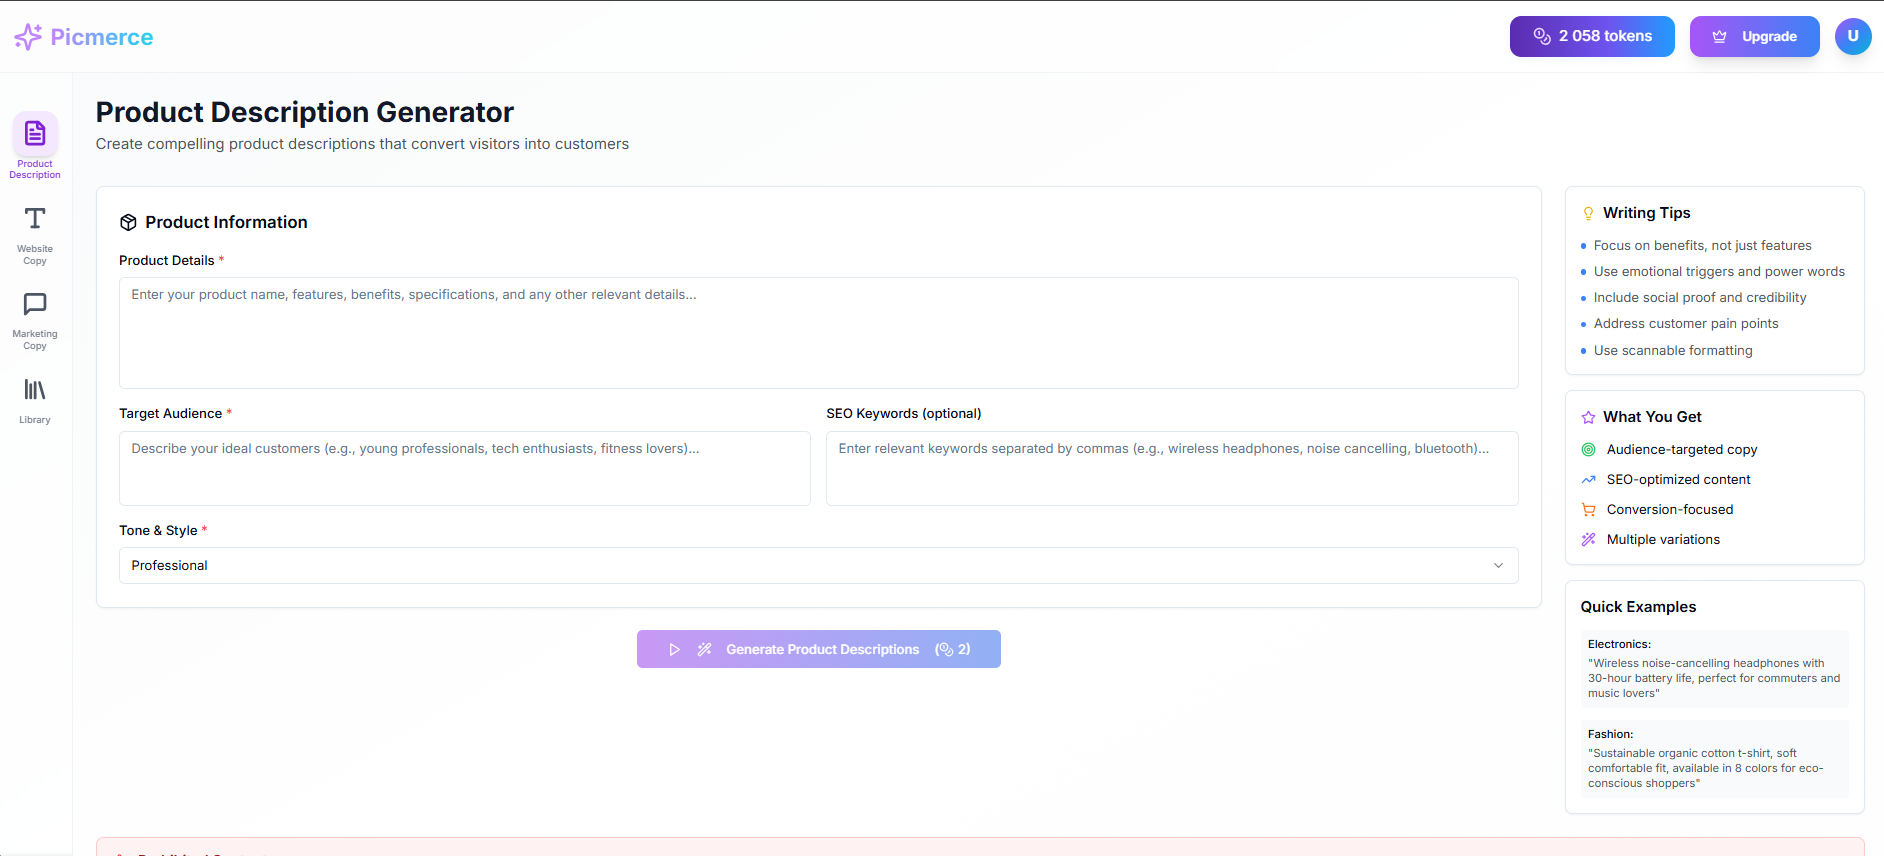1884x856 pixels.
Task: Focus the Product Details text area
Action: 818,333
